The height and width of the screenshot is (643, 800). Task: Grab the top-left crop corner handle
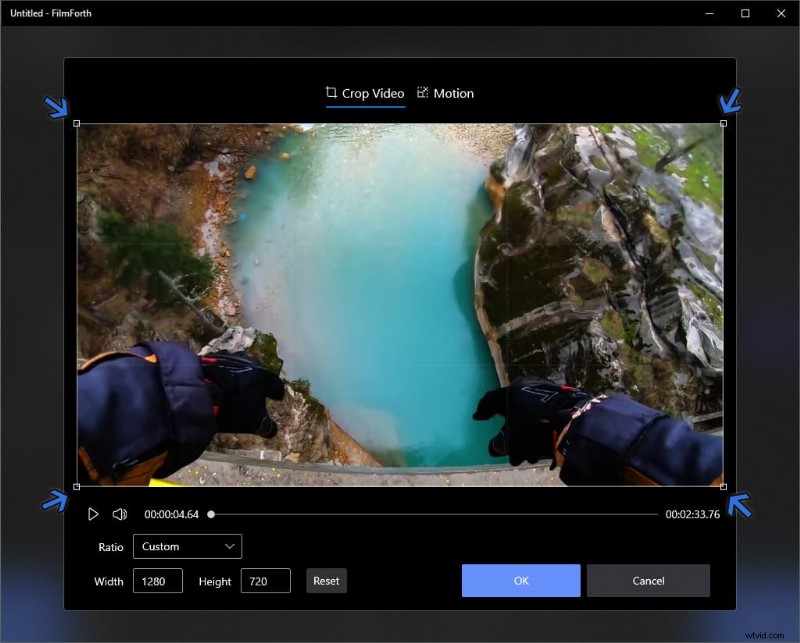tap(77, 122)
